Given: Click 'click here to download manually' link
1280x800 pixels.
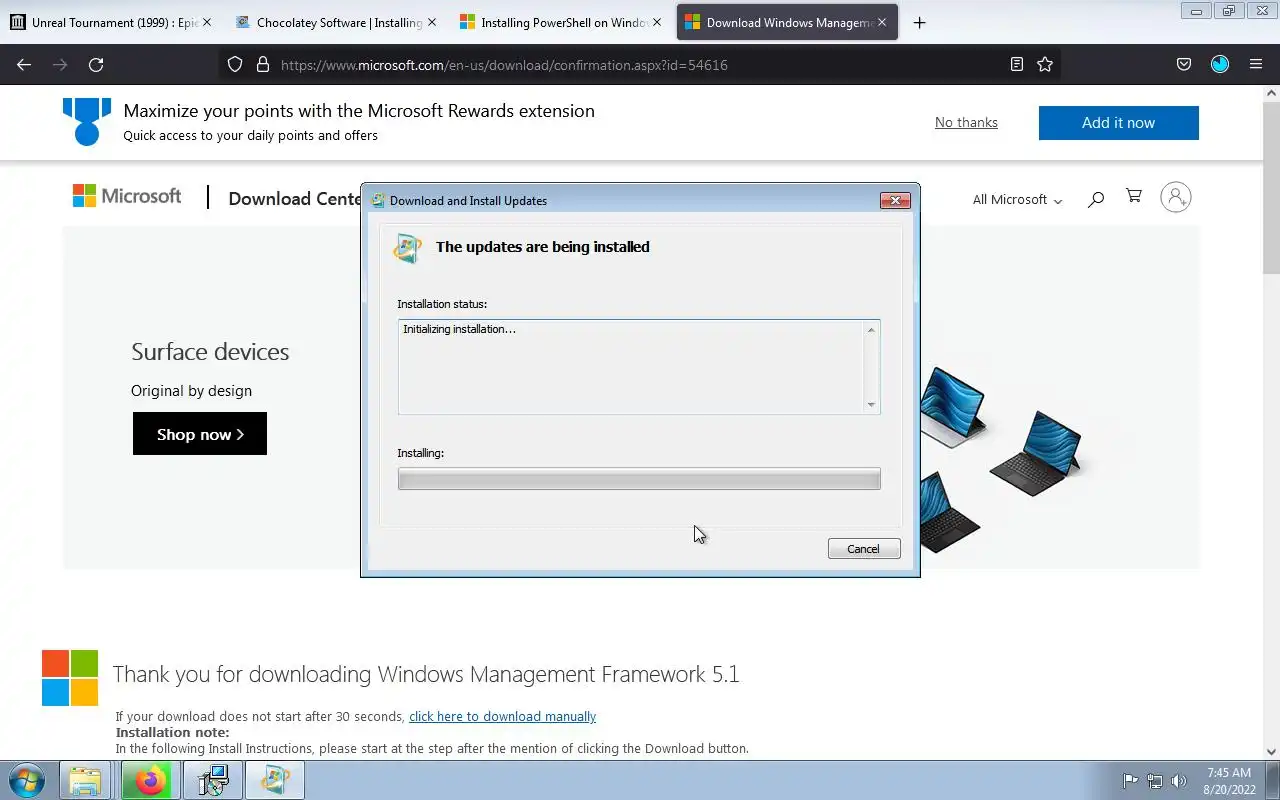Looking at the screenshot, I should click(502, 716).
